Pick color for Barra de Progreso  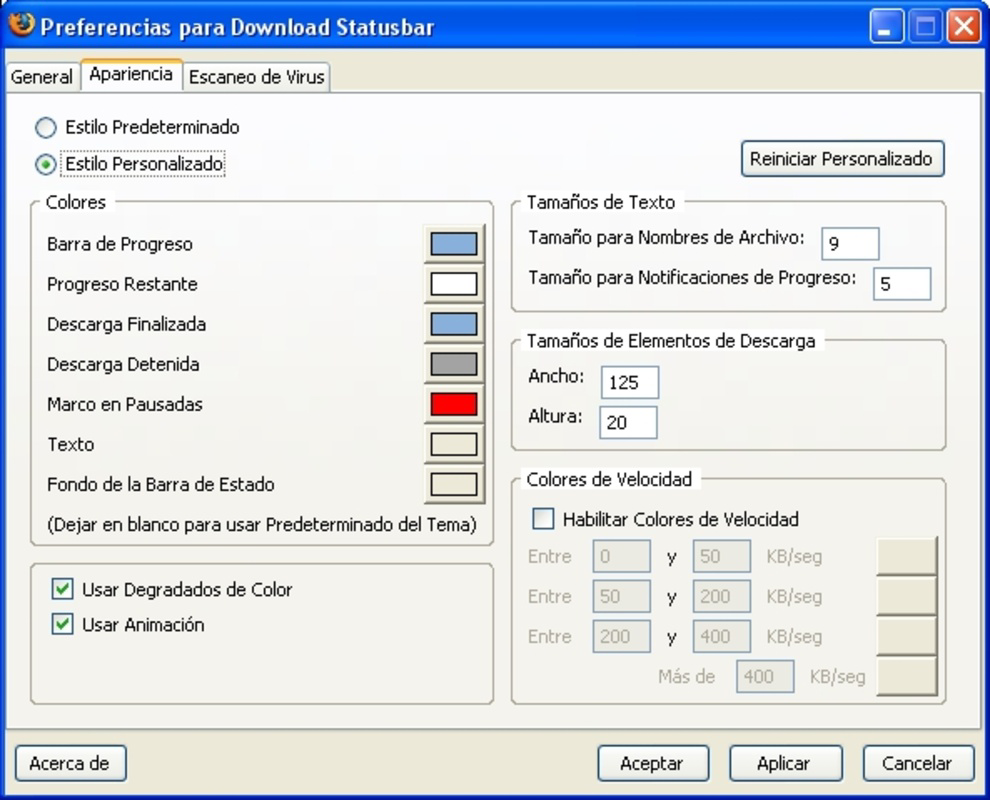click(454, 244)
